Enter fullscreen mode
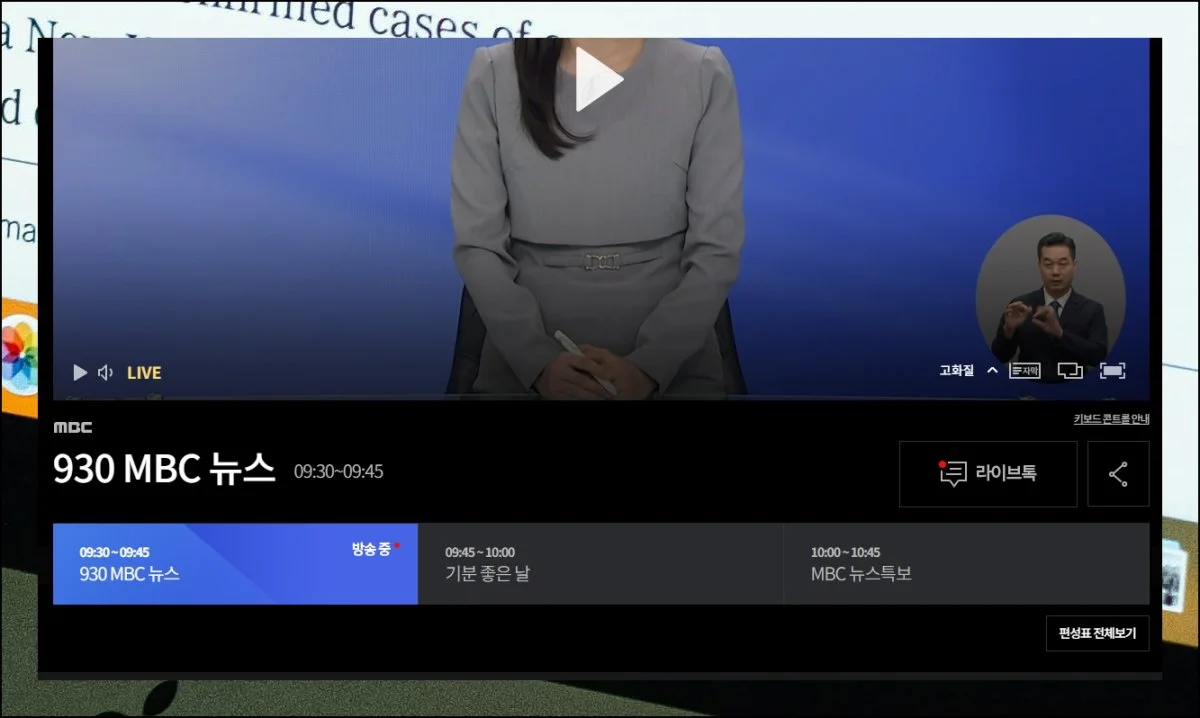Viewport: 1200px width, 718px height. [1112, 370]
